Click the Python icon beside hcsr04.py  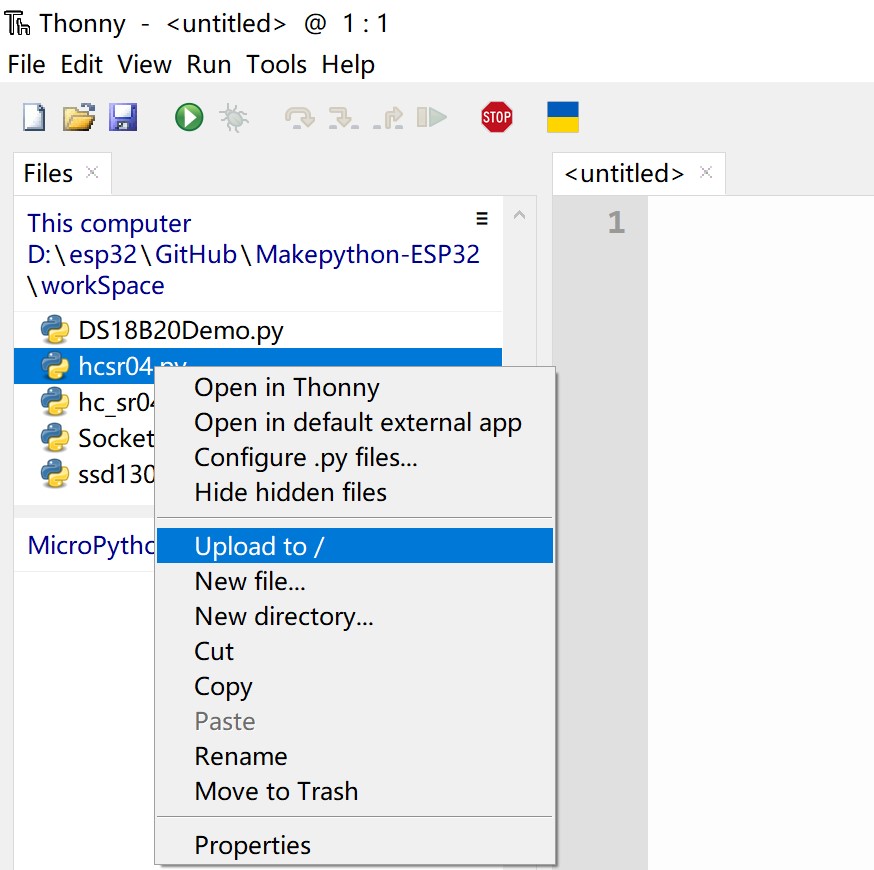pyautogui.click(x=55, y=366)
